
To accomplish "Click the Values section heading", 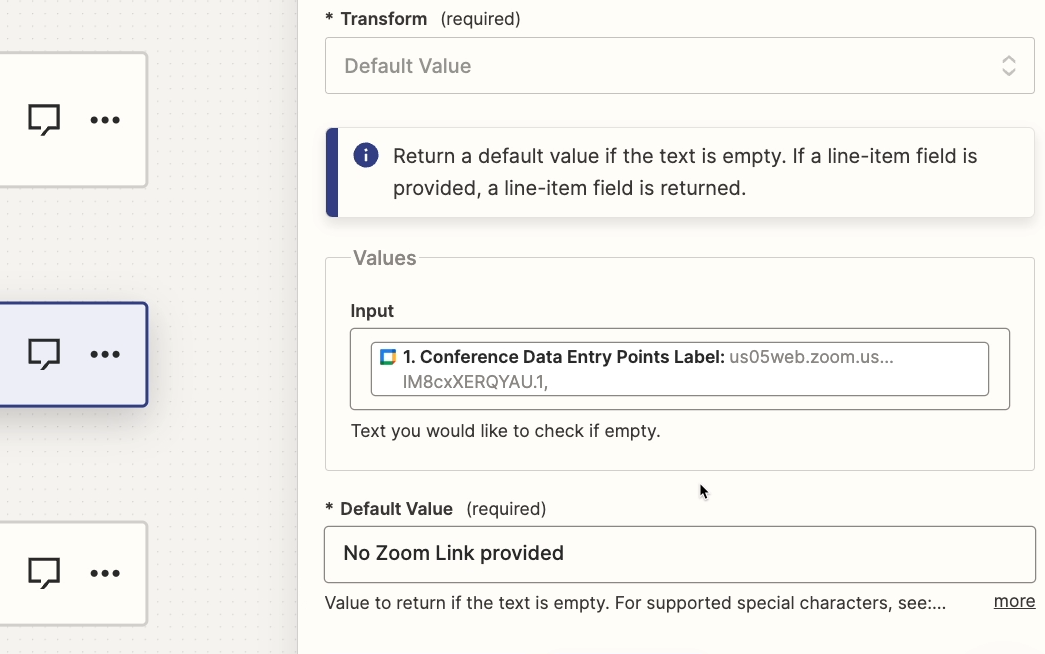I will coord(385,258).
